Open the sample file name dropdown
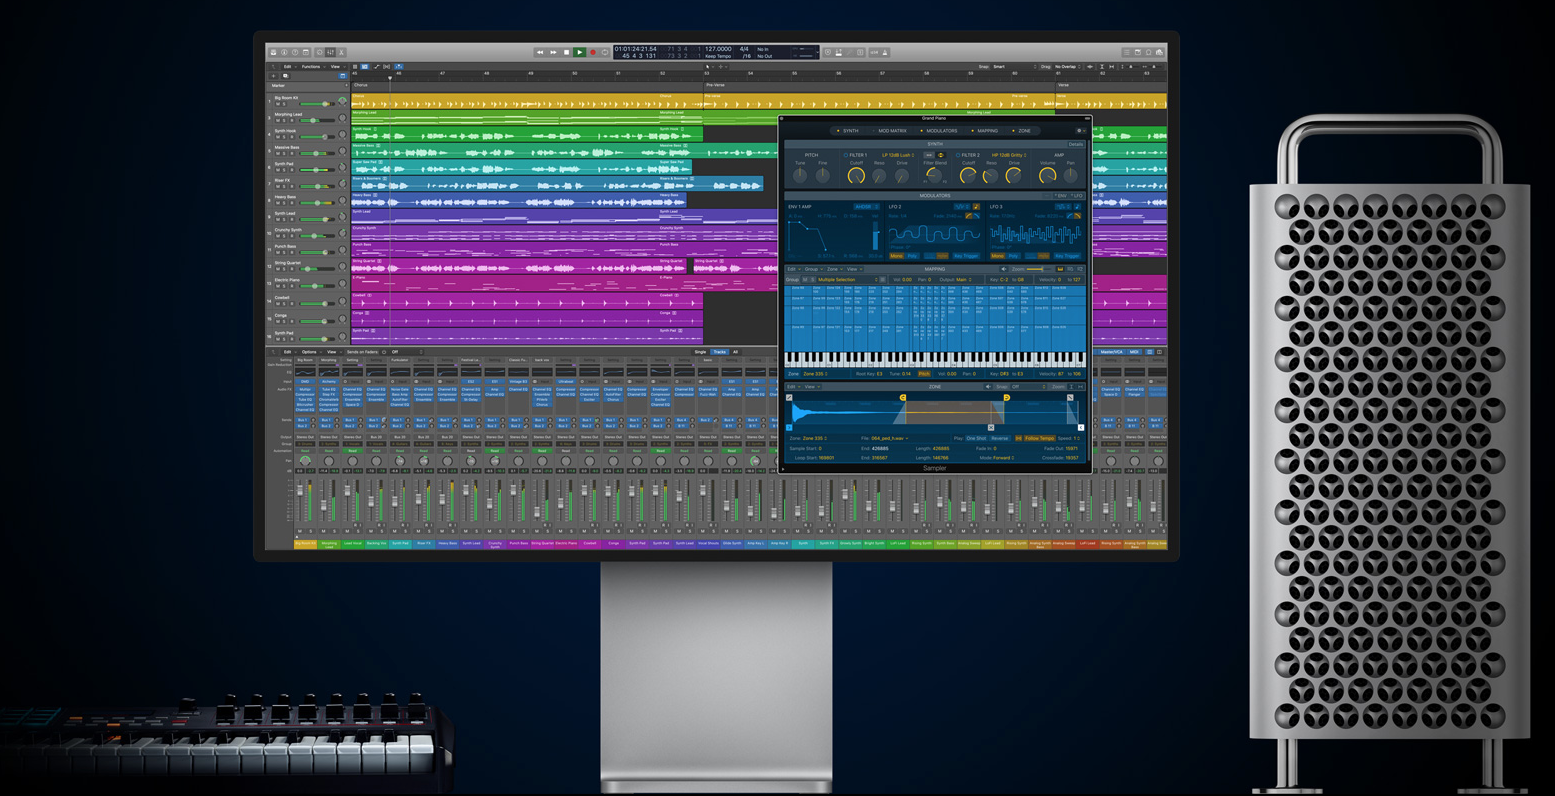The image size is (1555, 796). coord(890,438)
